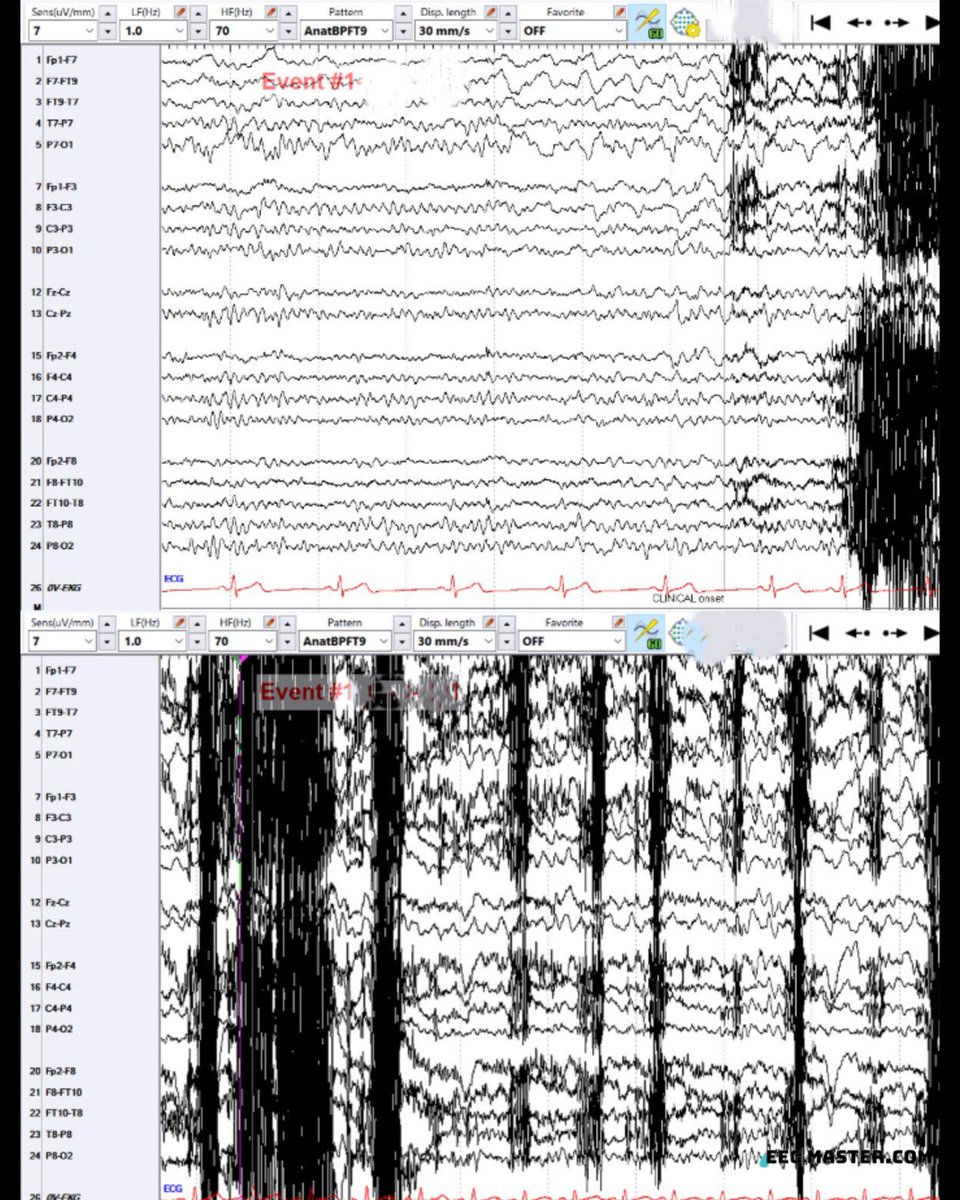The image size is (960, 1200).
Task: Increase sensitivity with Sens up arrow, upper window
Action: tap(108, 12)
